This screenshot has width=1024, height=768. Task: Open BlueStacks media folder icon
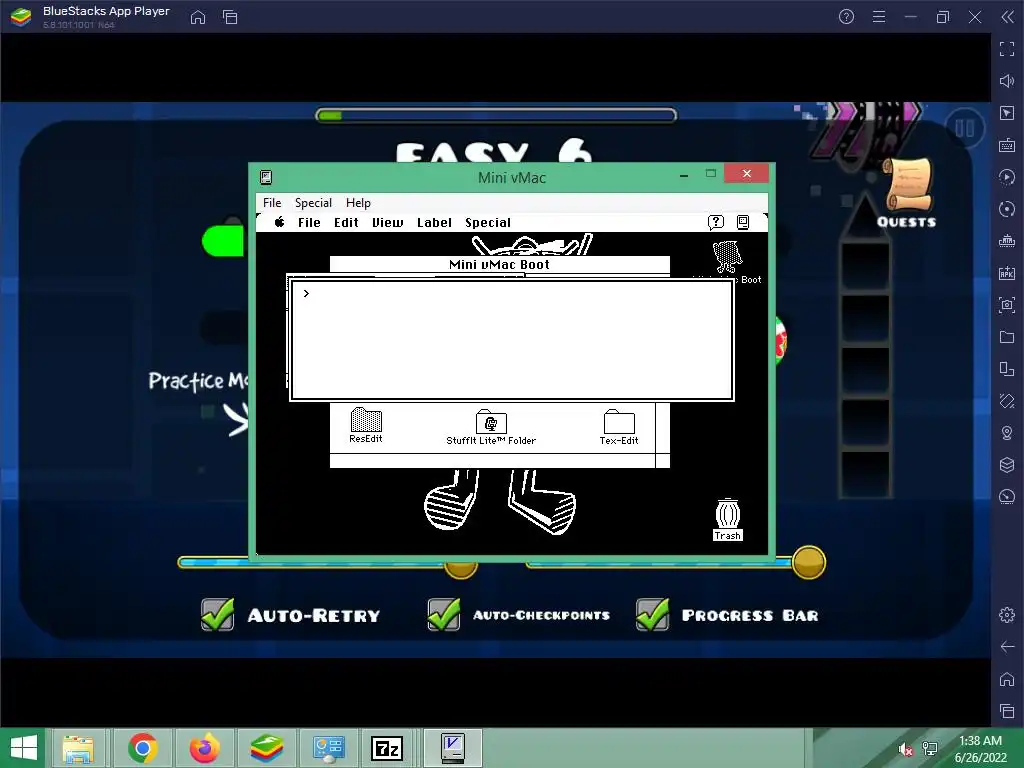[x=1007, y=337]
